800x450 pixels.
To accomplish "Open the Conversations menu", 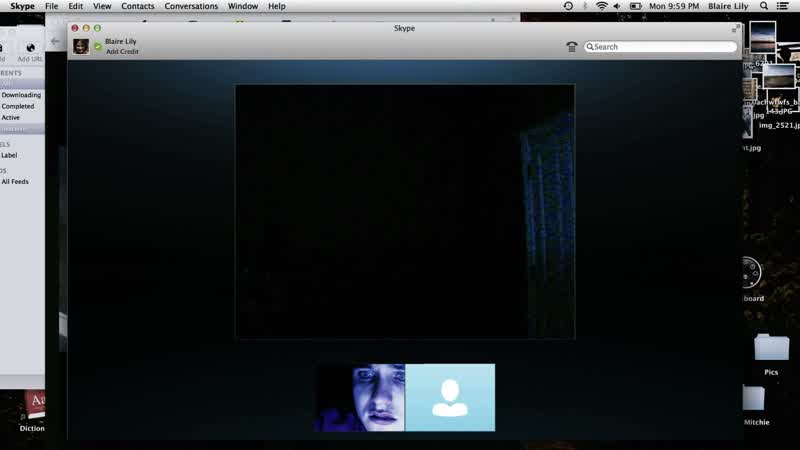I will 191,6.
